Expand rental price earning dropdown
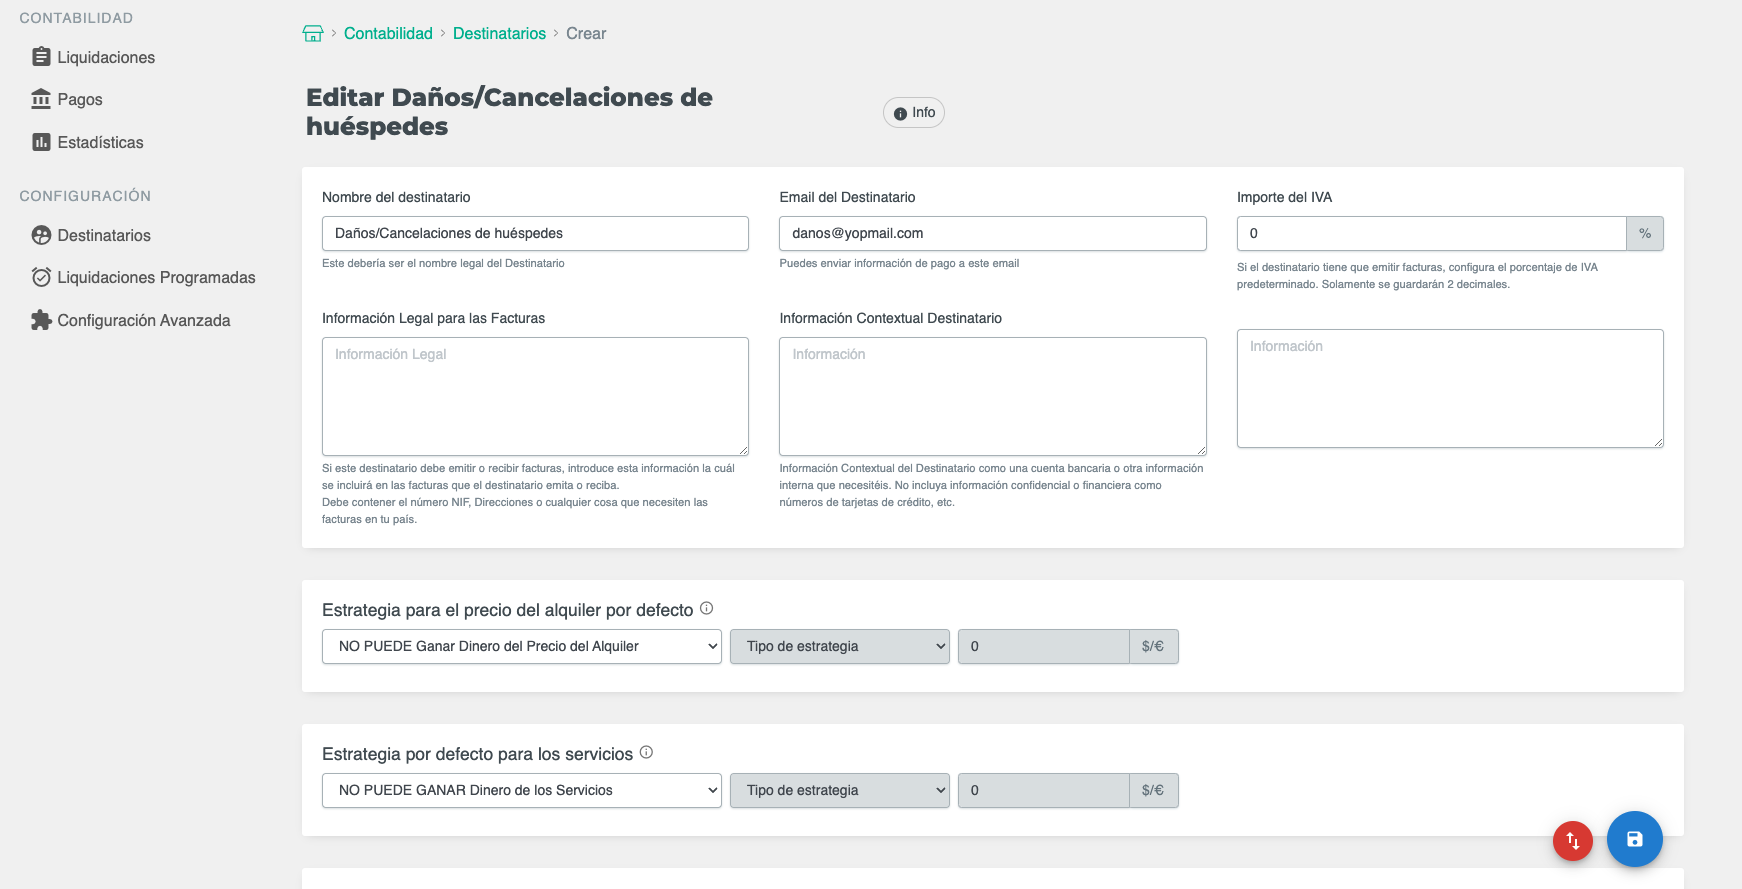The image size is (1742, 889). pyautogui.click(x=521, y=647)
